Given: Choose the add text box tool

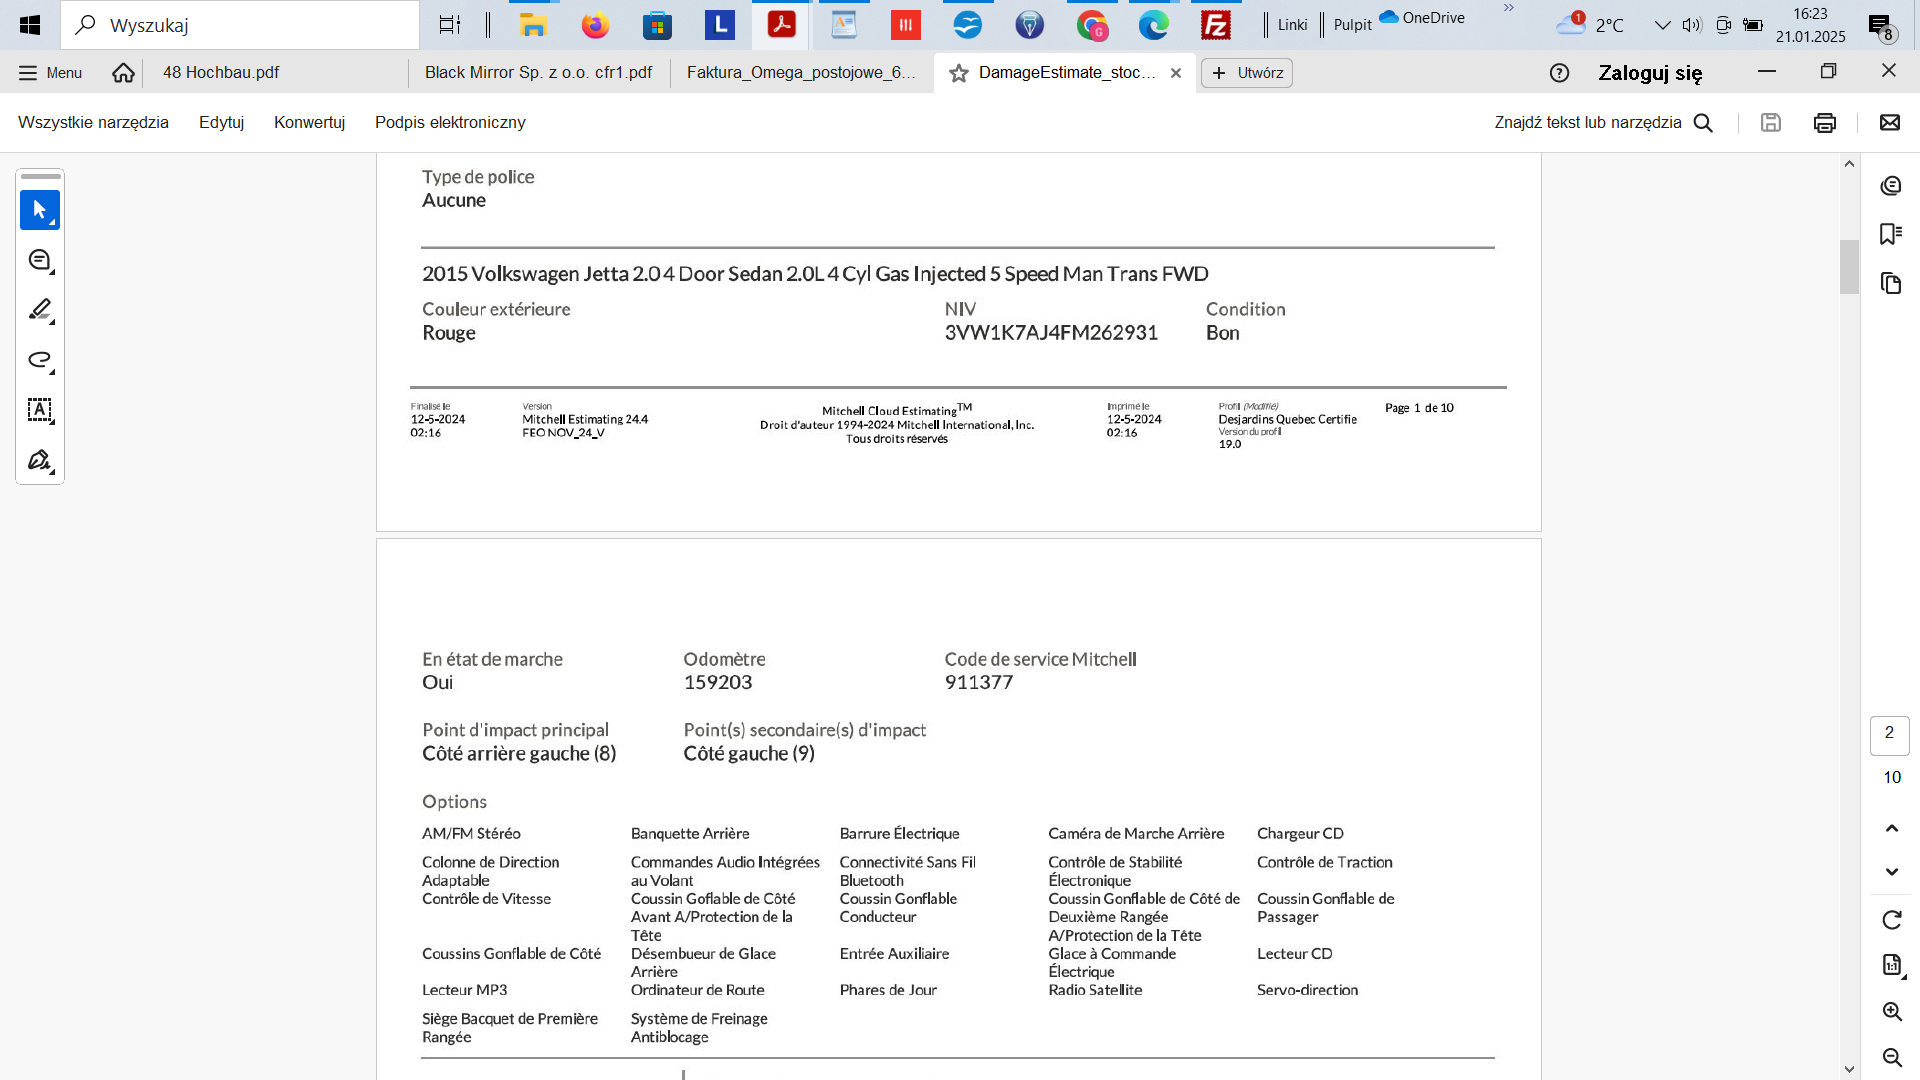Looking at the screenshot, I should pos(40,410).
